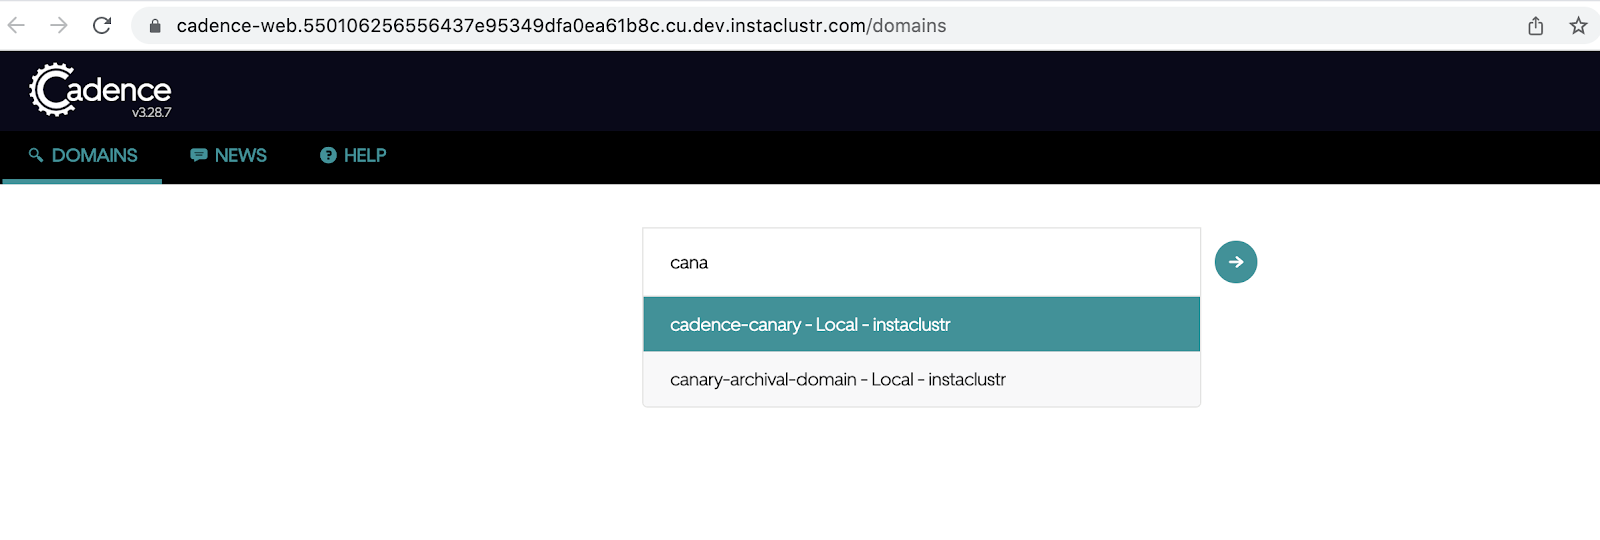The height and width of the screenshot is (540, 1600).
Task: Reload the current page
Action: point(102,26)
